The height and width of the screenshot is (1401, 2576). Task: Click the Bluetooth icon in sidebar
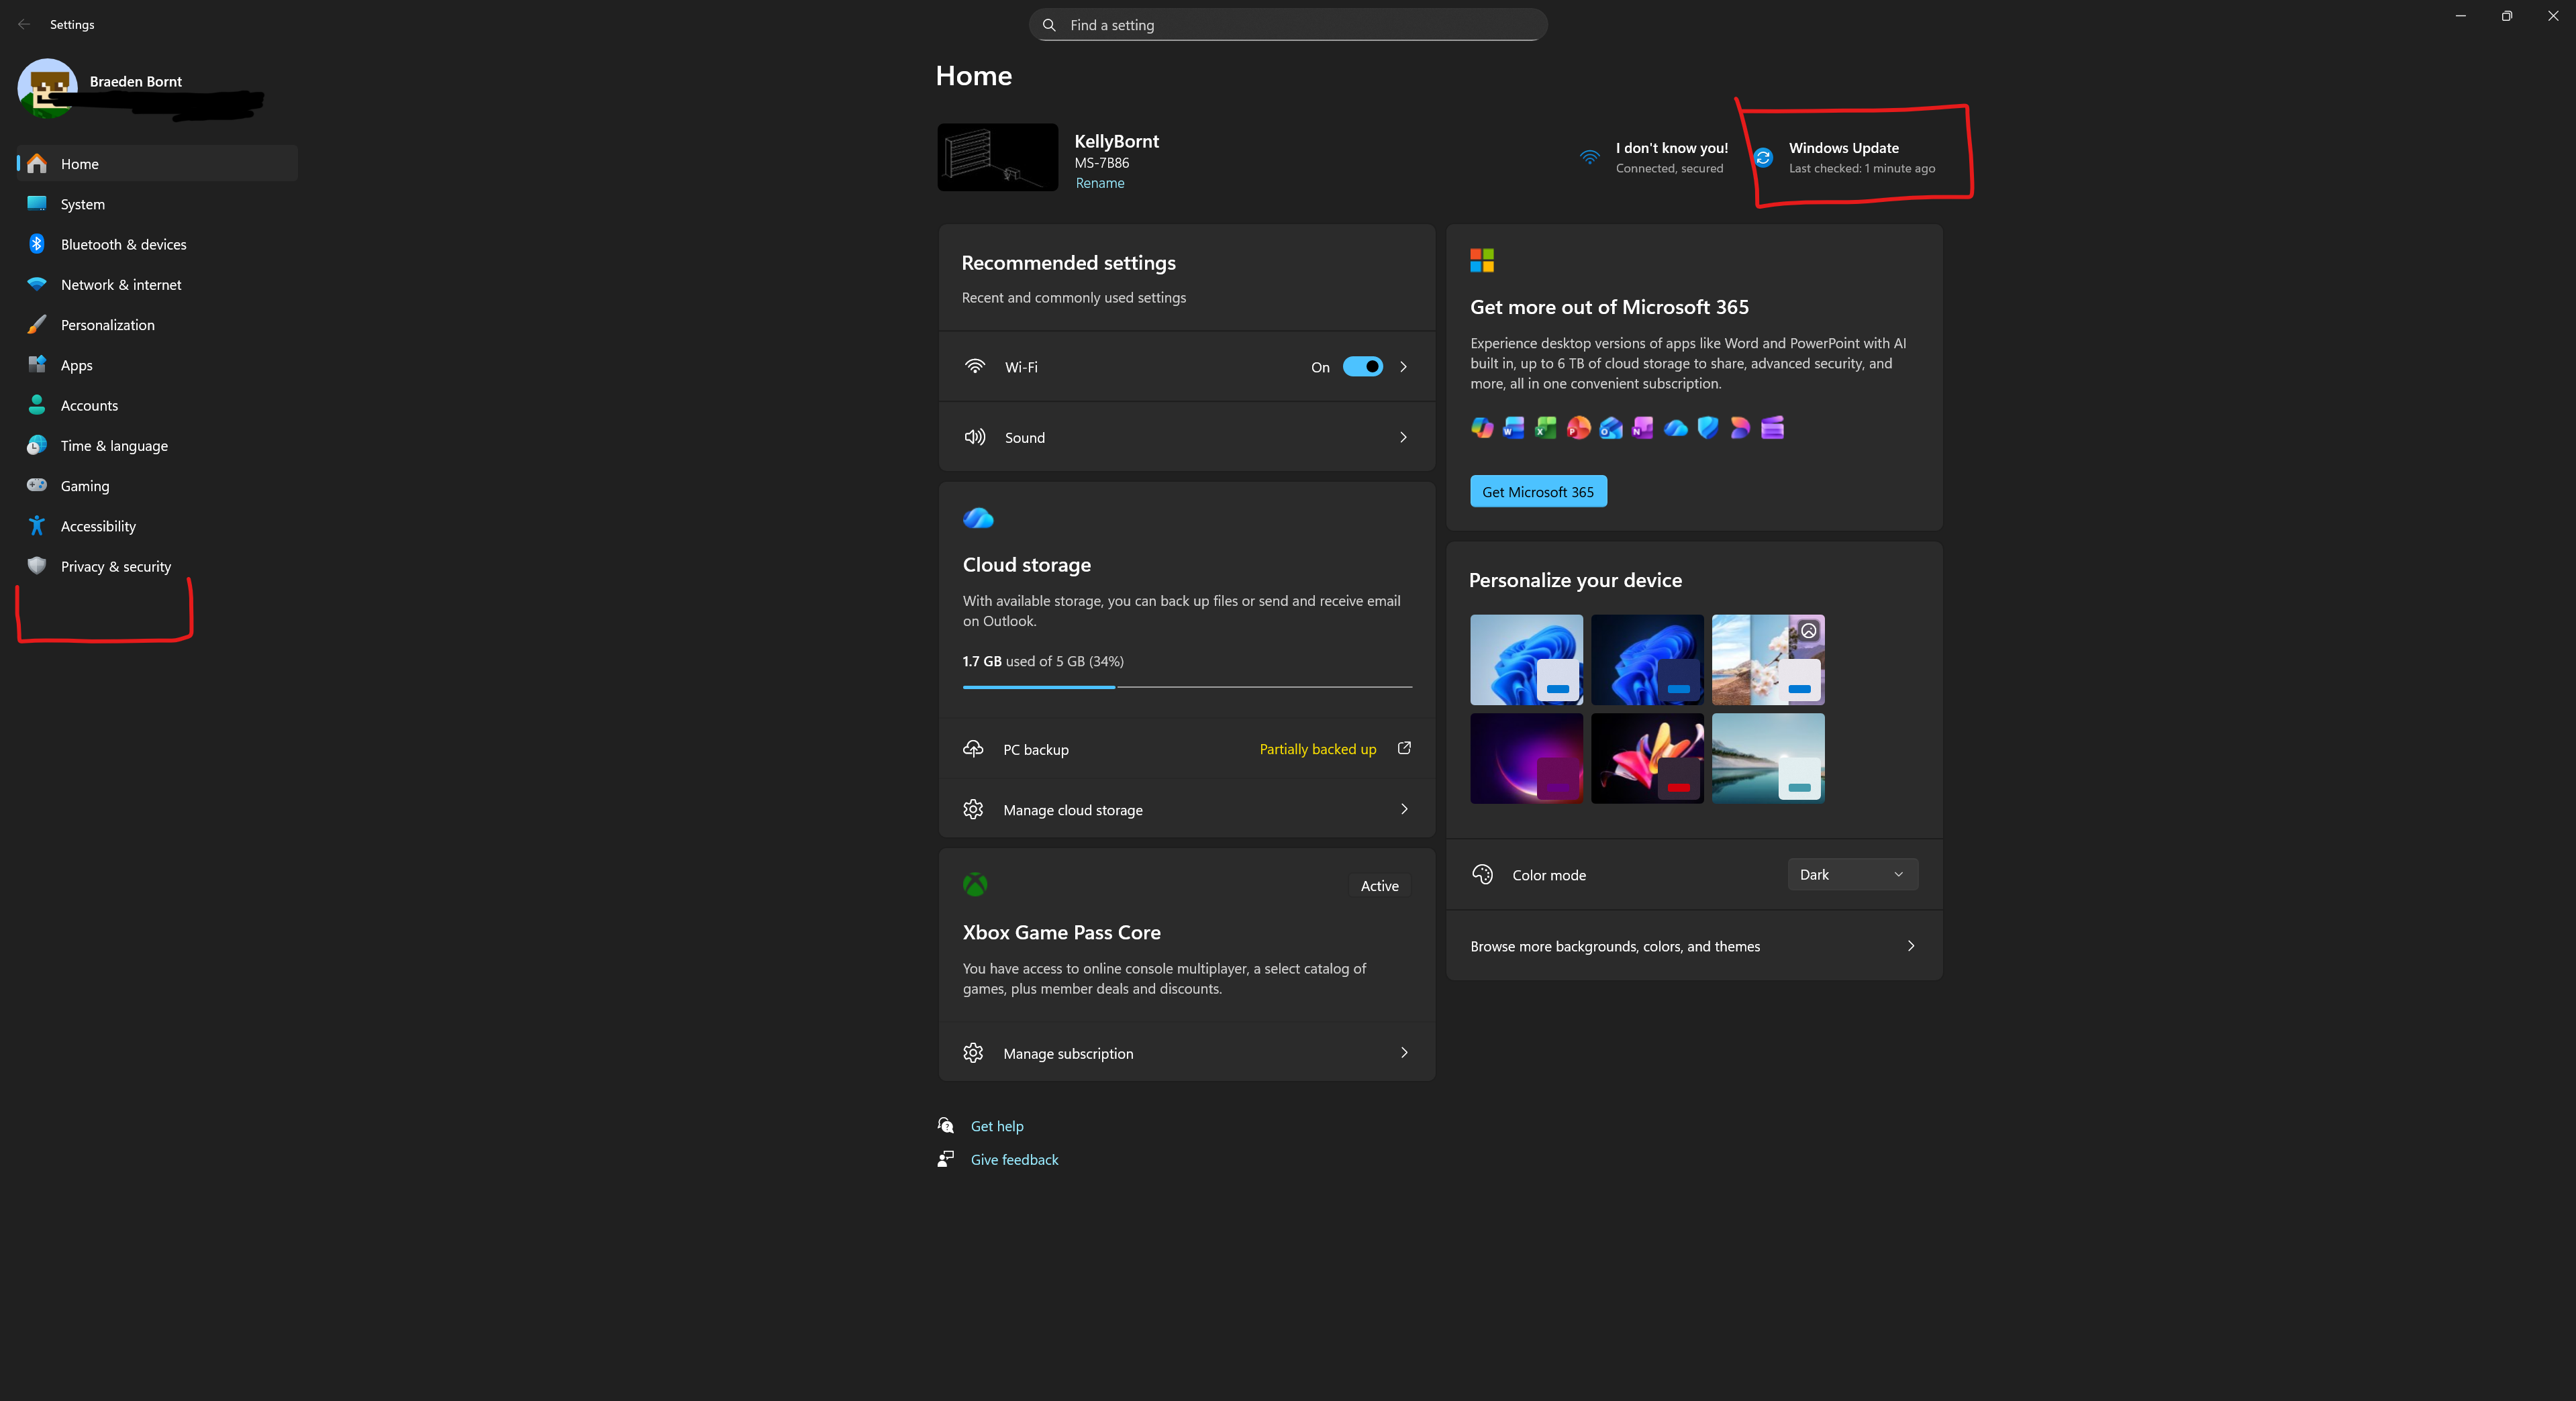[x=37, y=244]
